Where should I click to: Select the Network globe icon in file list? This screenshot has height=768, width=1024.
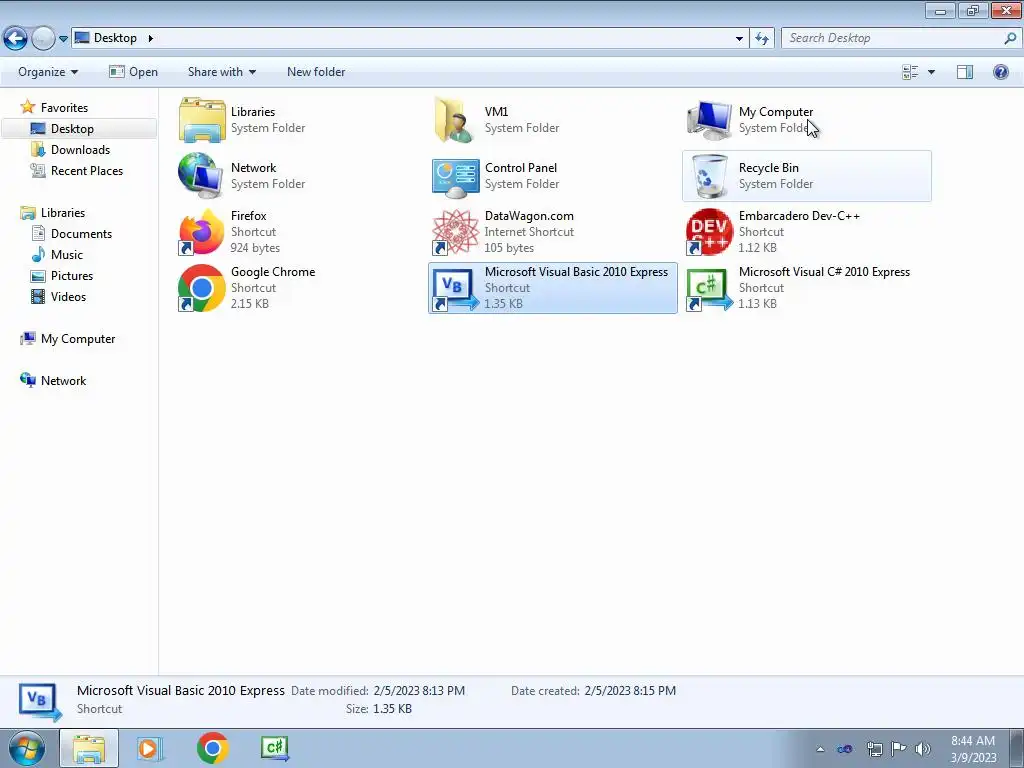tap(201, 176)
